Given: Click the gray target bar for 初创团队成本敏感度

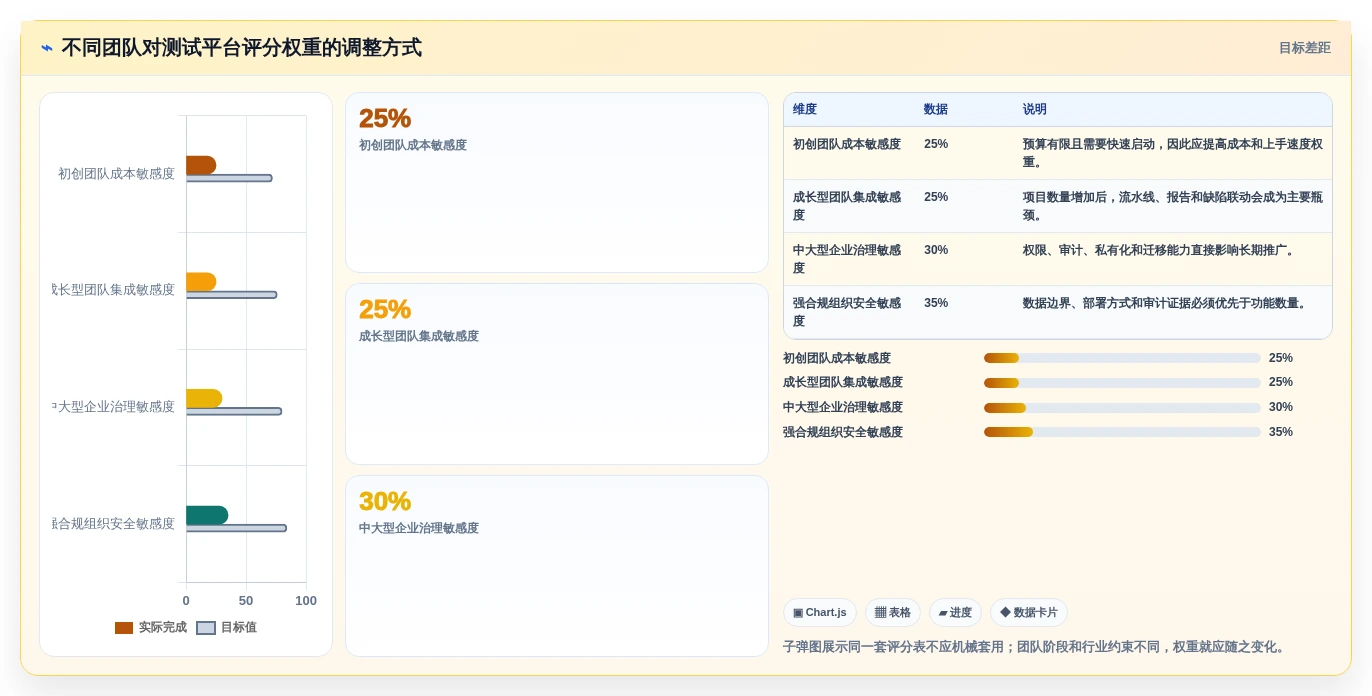Looking at the screenshot, I should point(229,178).
